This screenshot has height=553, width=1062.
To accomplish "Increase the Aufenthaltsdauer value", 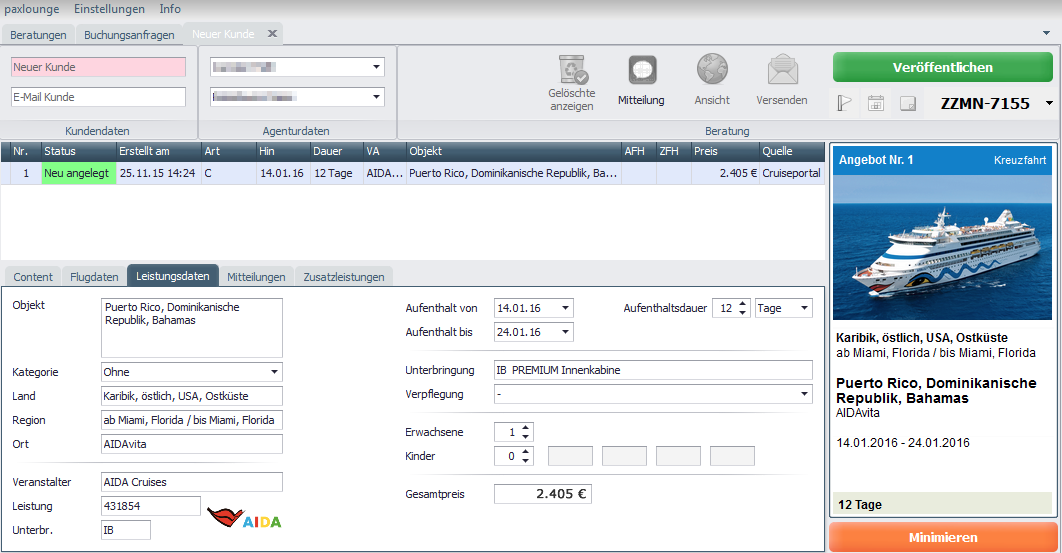I will pos(742,304).
